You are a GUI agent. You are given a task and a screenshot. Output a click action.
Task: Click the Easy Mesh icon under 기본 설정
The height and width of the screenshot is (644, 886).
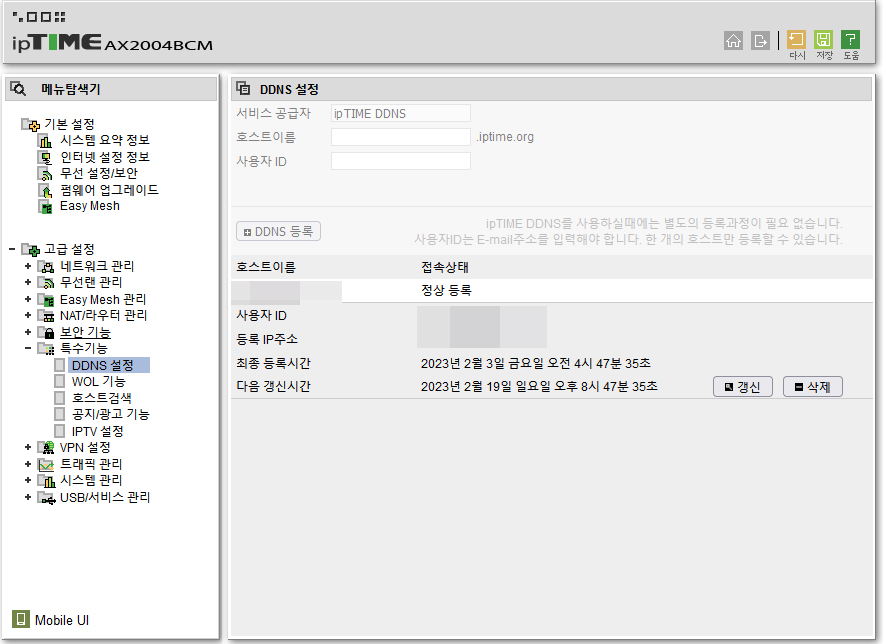(x=45, y=207)
